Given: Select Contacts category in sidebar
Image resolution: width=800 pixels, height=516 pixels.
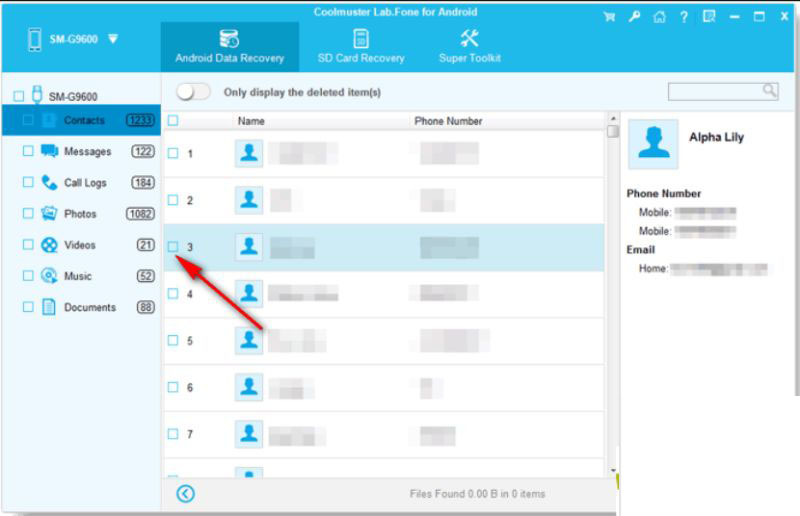Looking at the screenshot, I should [82, 120].
